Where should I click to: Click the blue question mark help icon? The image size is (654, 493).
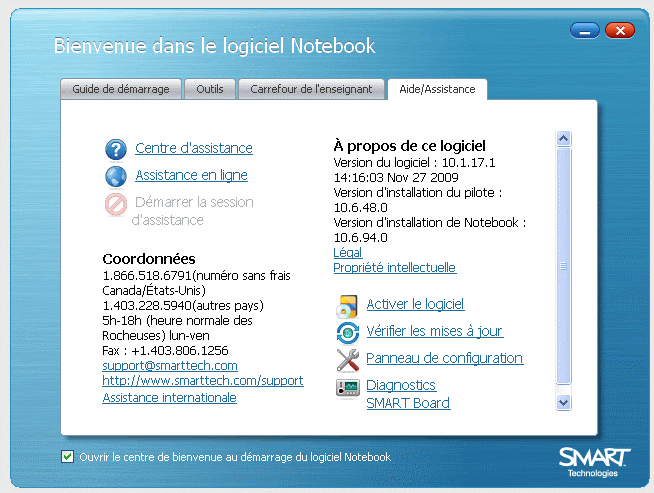coord(116,149)
